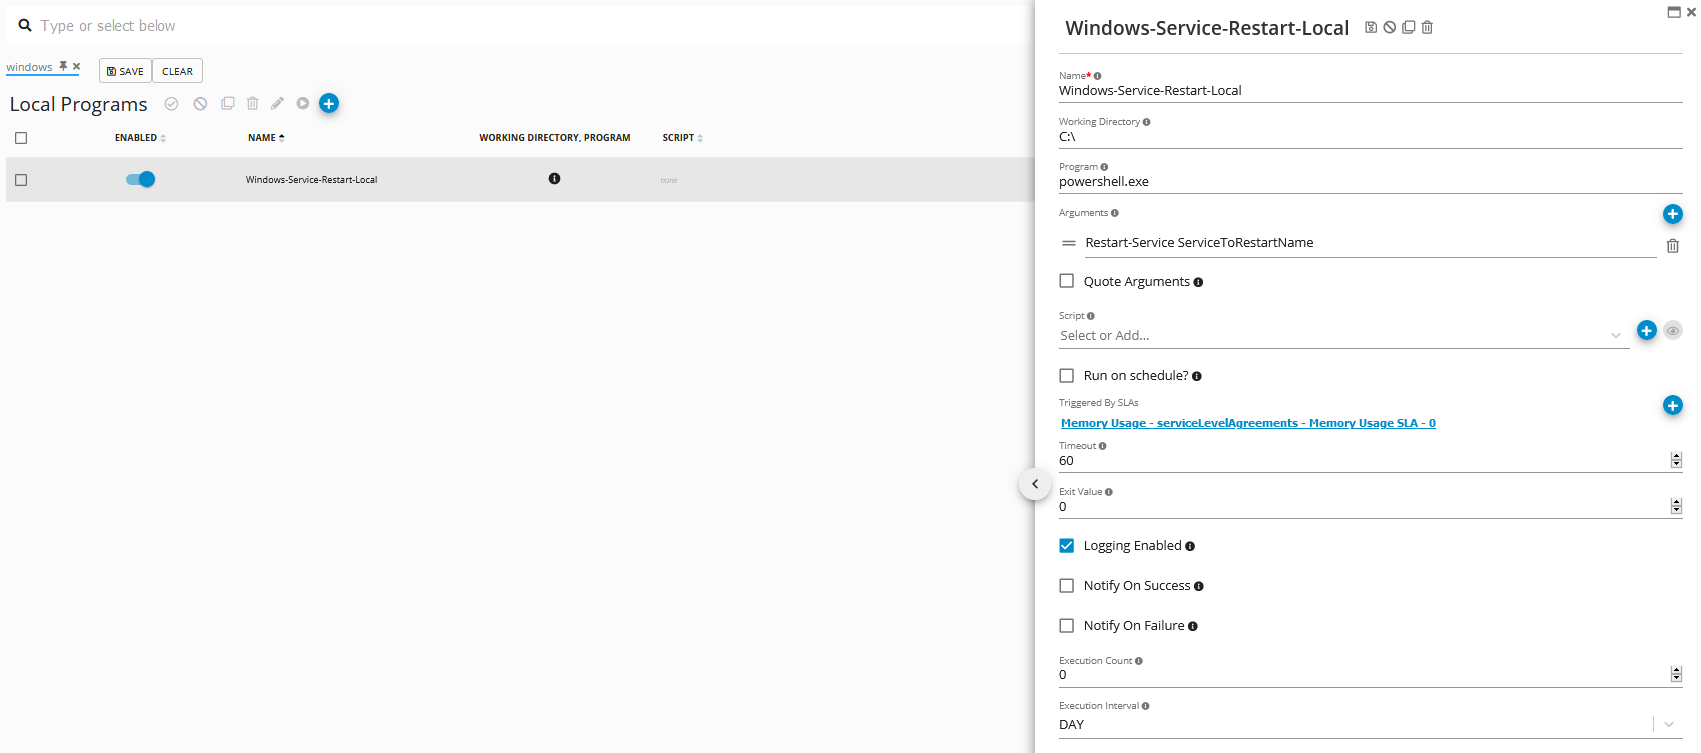Delete the Restart-Service argument row

point(1672,246)
